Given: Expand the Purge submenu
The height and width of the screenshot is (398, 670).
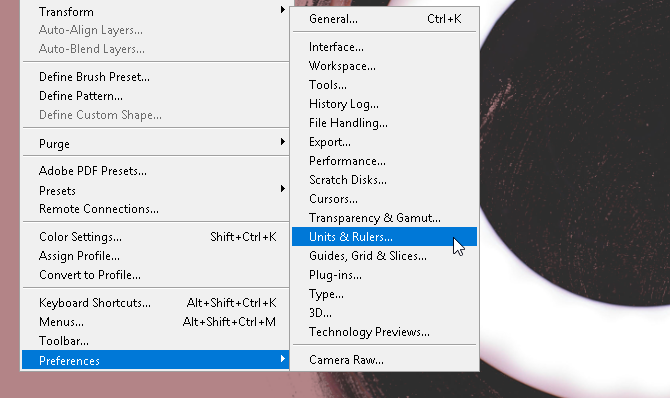Looking at the screenshot, I should (156, 144).
